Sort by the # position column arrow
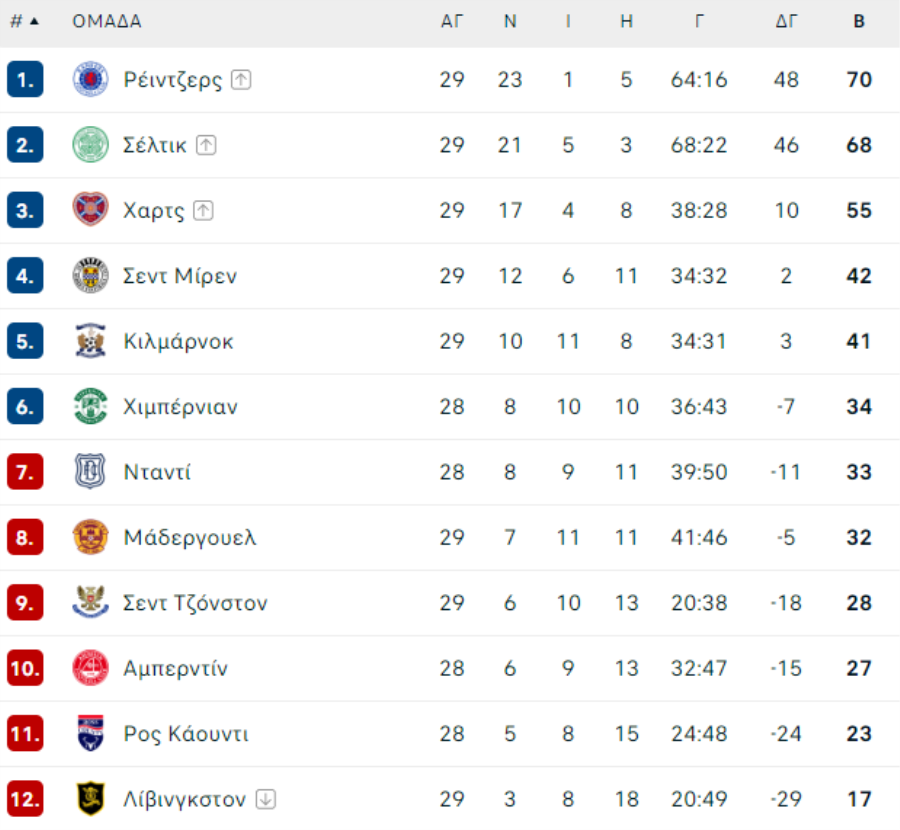The width and height of the screenshot is (900, 830). pyautogui.click(x=34, y=22)
